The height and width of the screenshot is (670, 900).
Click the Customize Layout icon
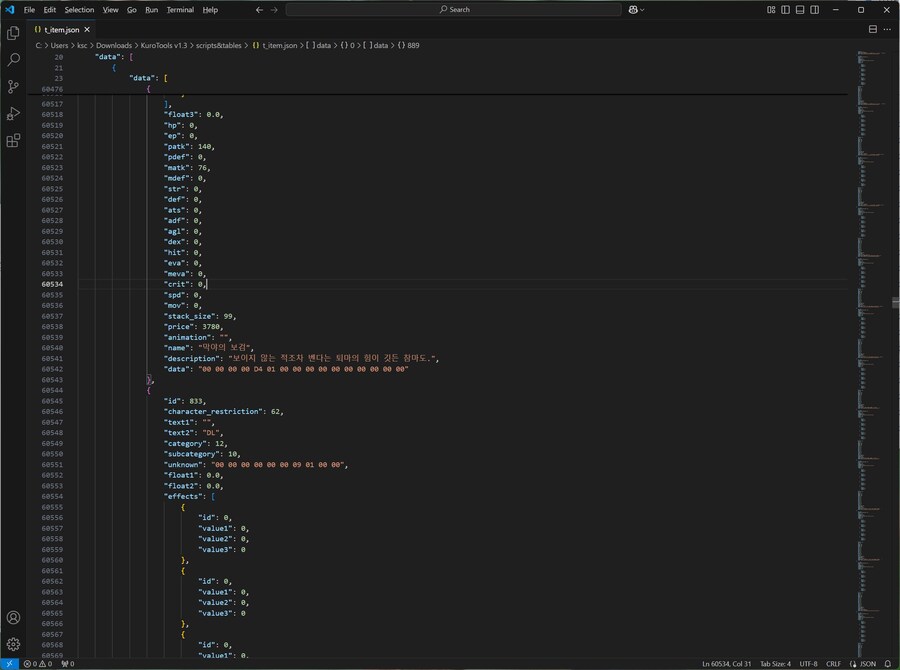click(771, 9)
